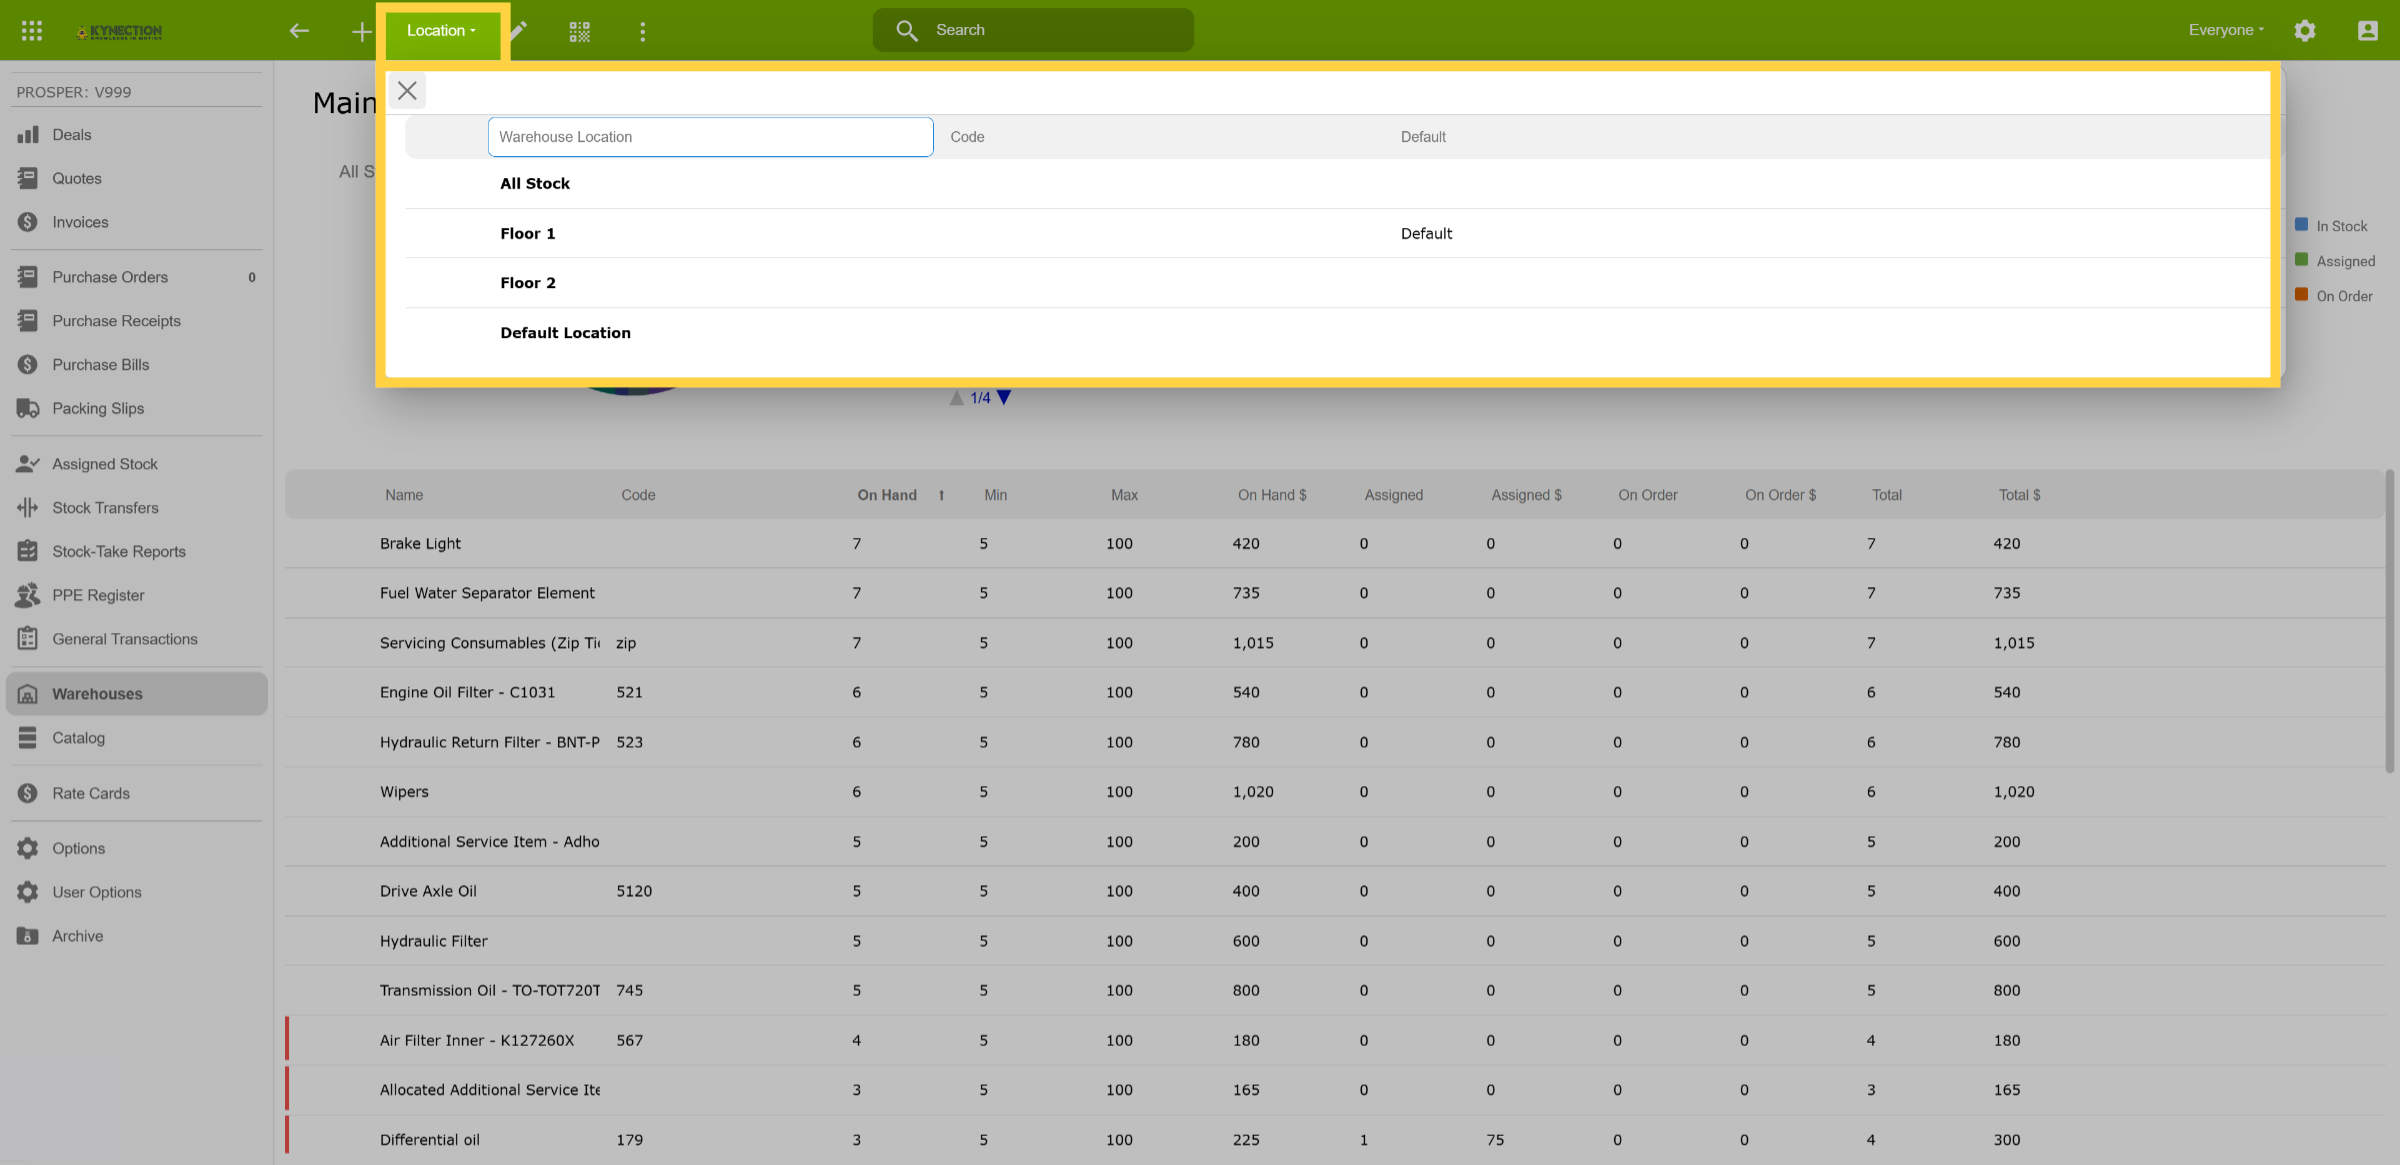Open the user account profile icon
Viewport: 2400px width, 1165px height.
[x=2367, y=31]
